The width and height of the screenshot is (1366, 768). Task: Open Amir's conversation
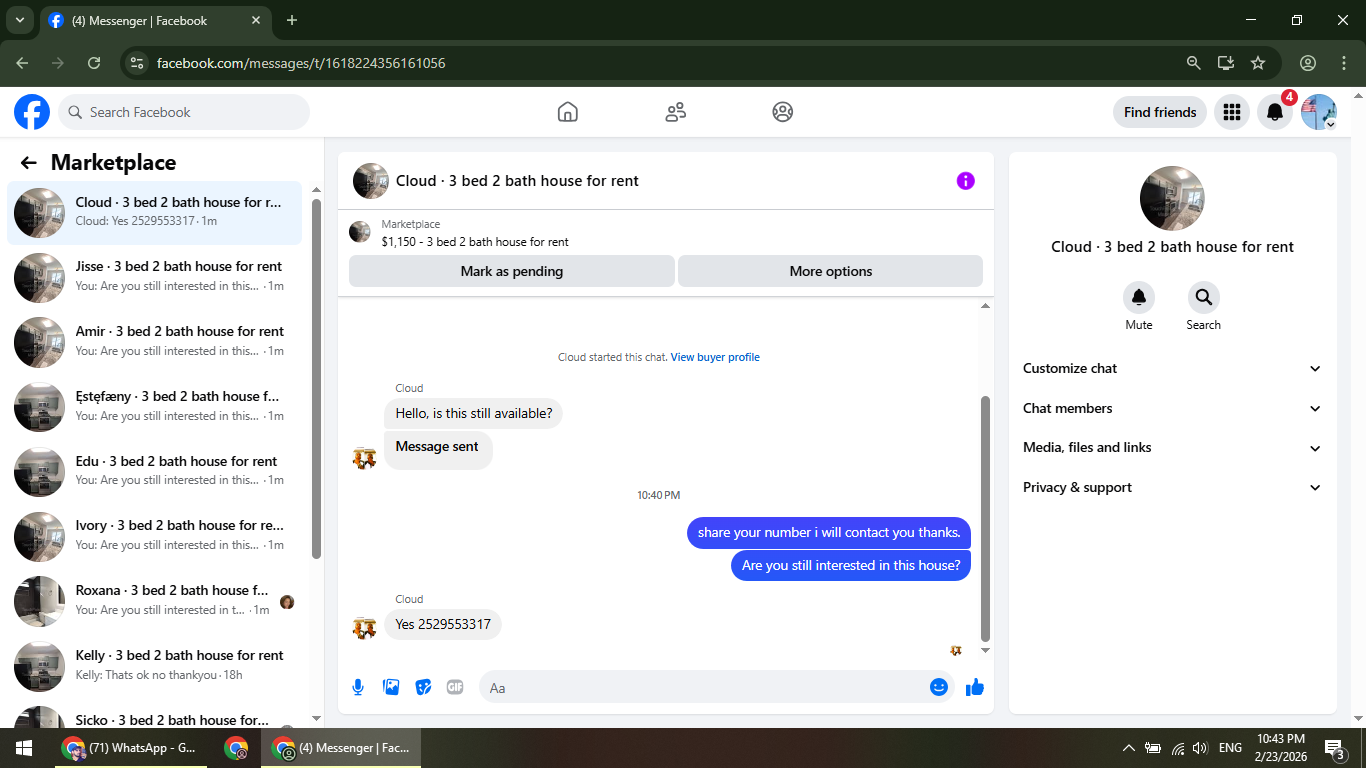pyautogui.click(x=155, y=341)
